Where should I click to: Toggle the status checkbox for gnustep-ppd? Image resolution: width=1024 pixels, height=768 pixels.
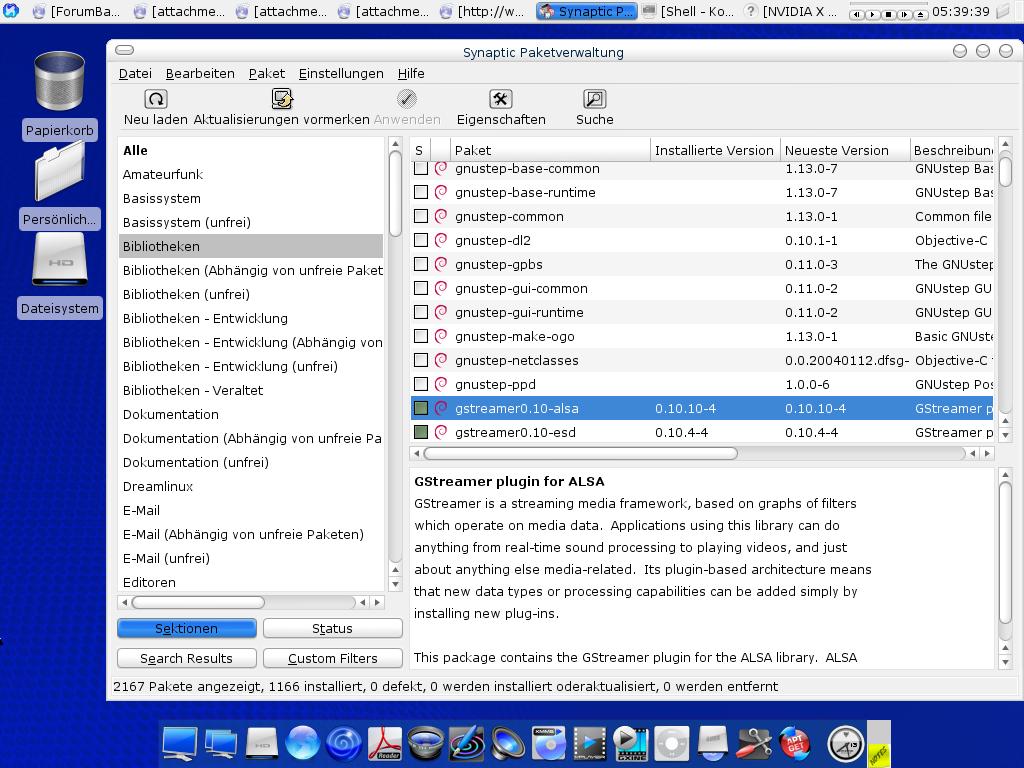click(x=421, y=384)
